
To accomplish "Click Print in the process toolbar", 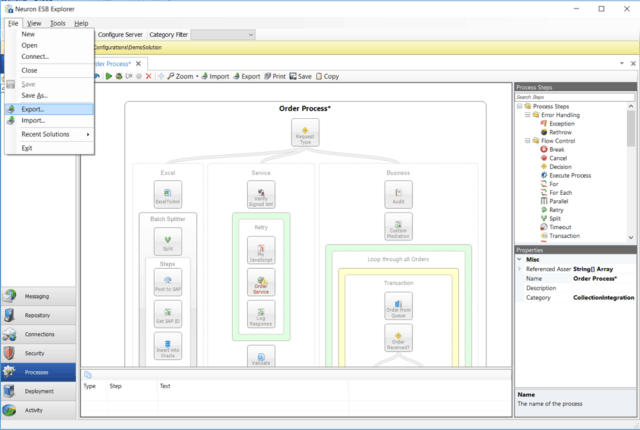I will click(x=275, y=76).
